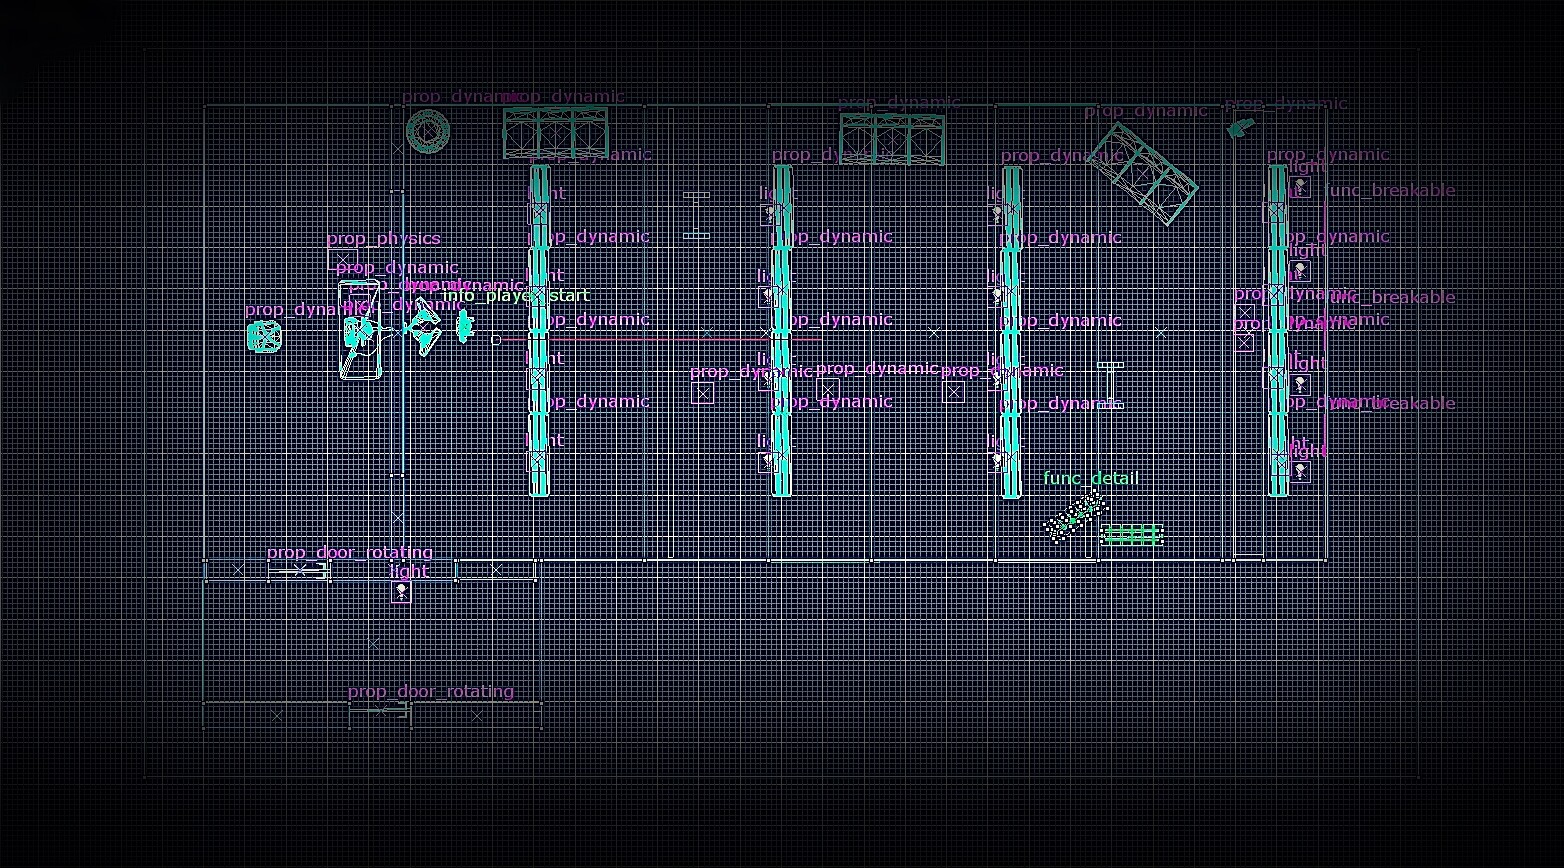Select the third cyan column model
Screen dimensions: 1564x868
click(x=1011, y=331)
